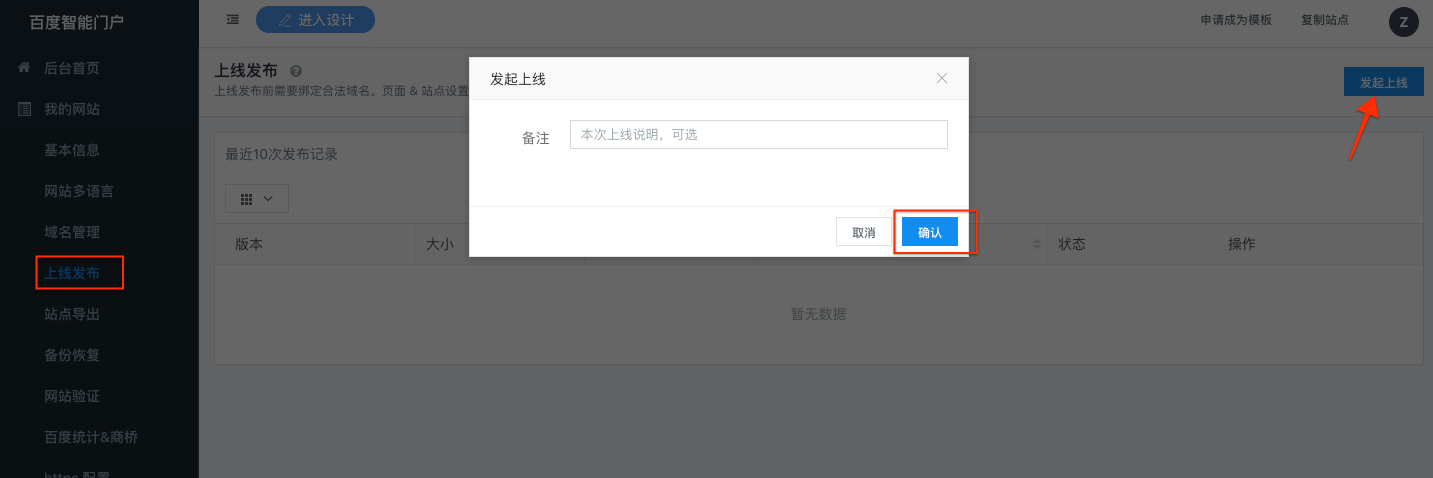Click the help question mark icon

(296, 71)
